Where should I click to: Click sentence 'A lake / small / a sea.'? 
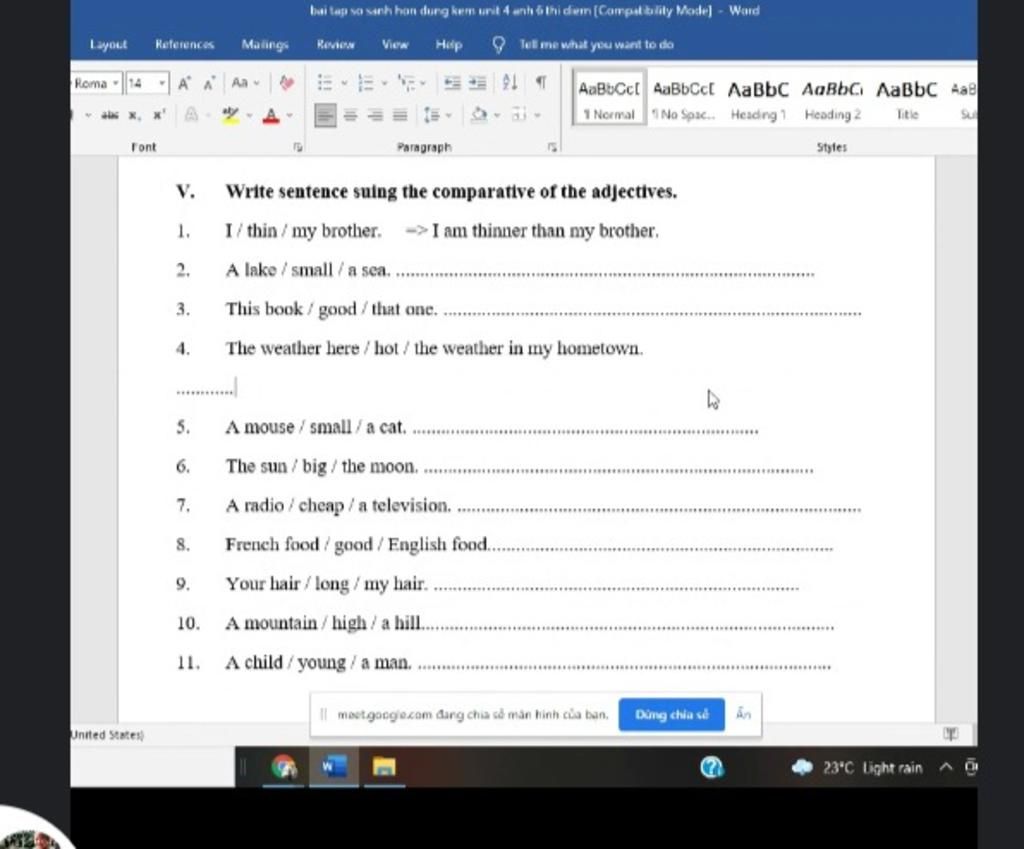308,270
